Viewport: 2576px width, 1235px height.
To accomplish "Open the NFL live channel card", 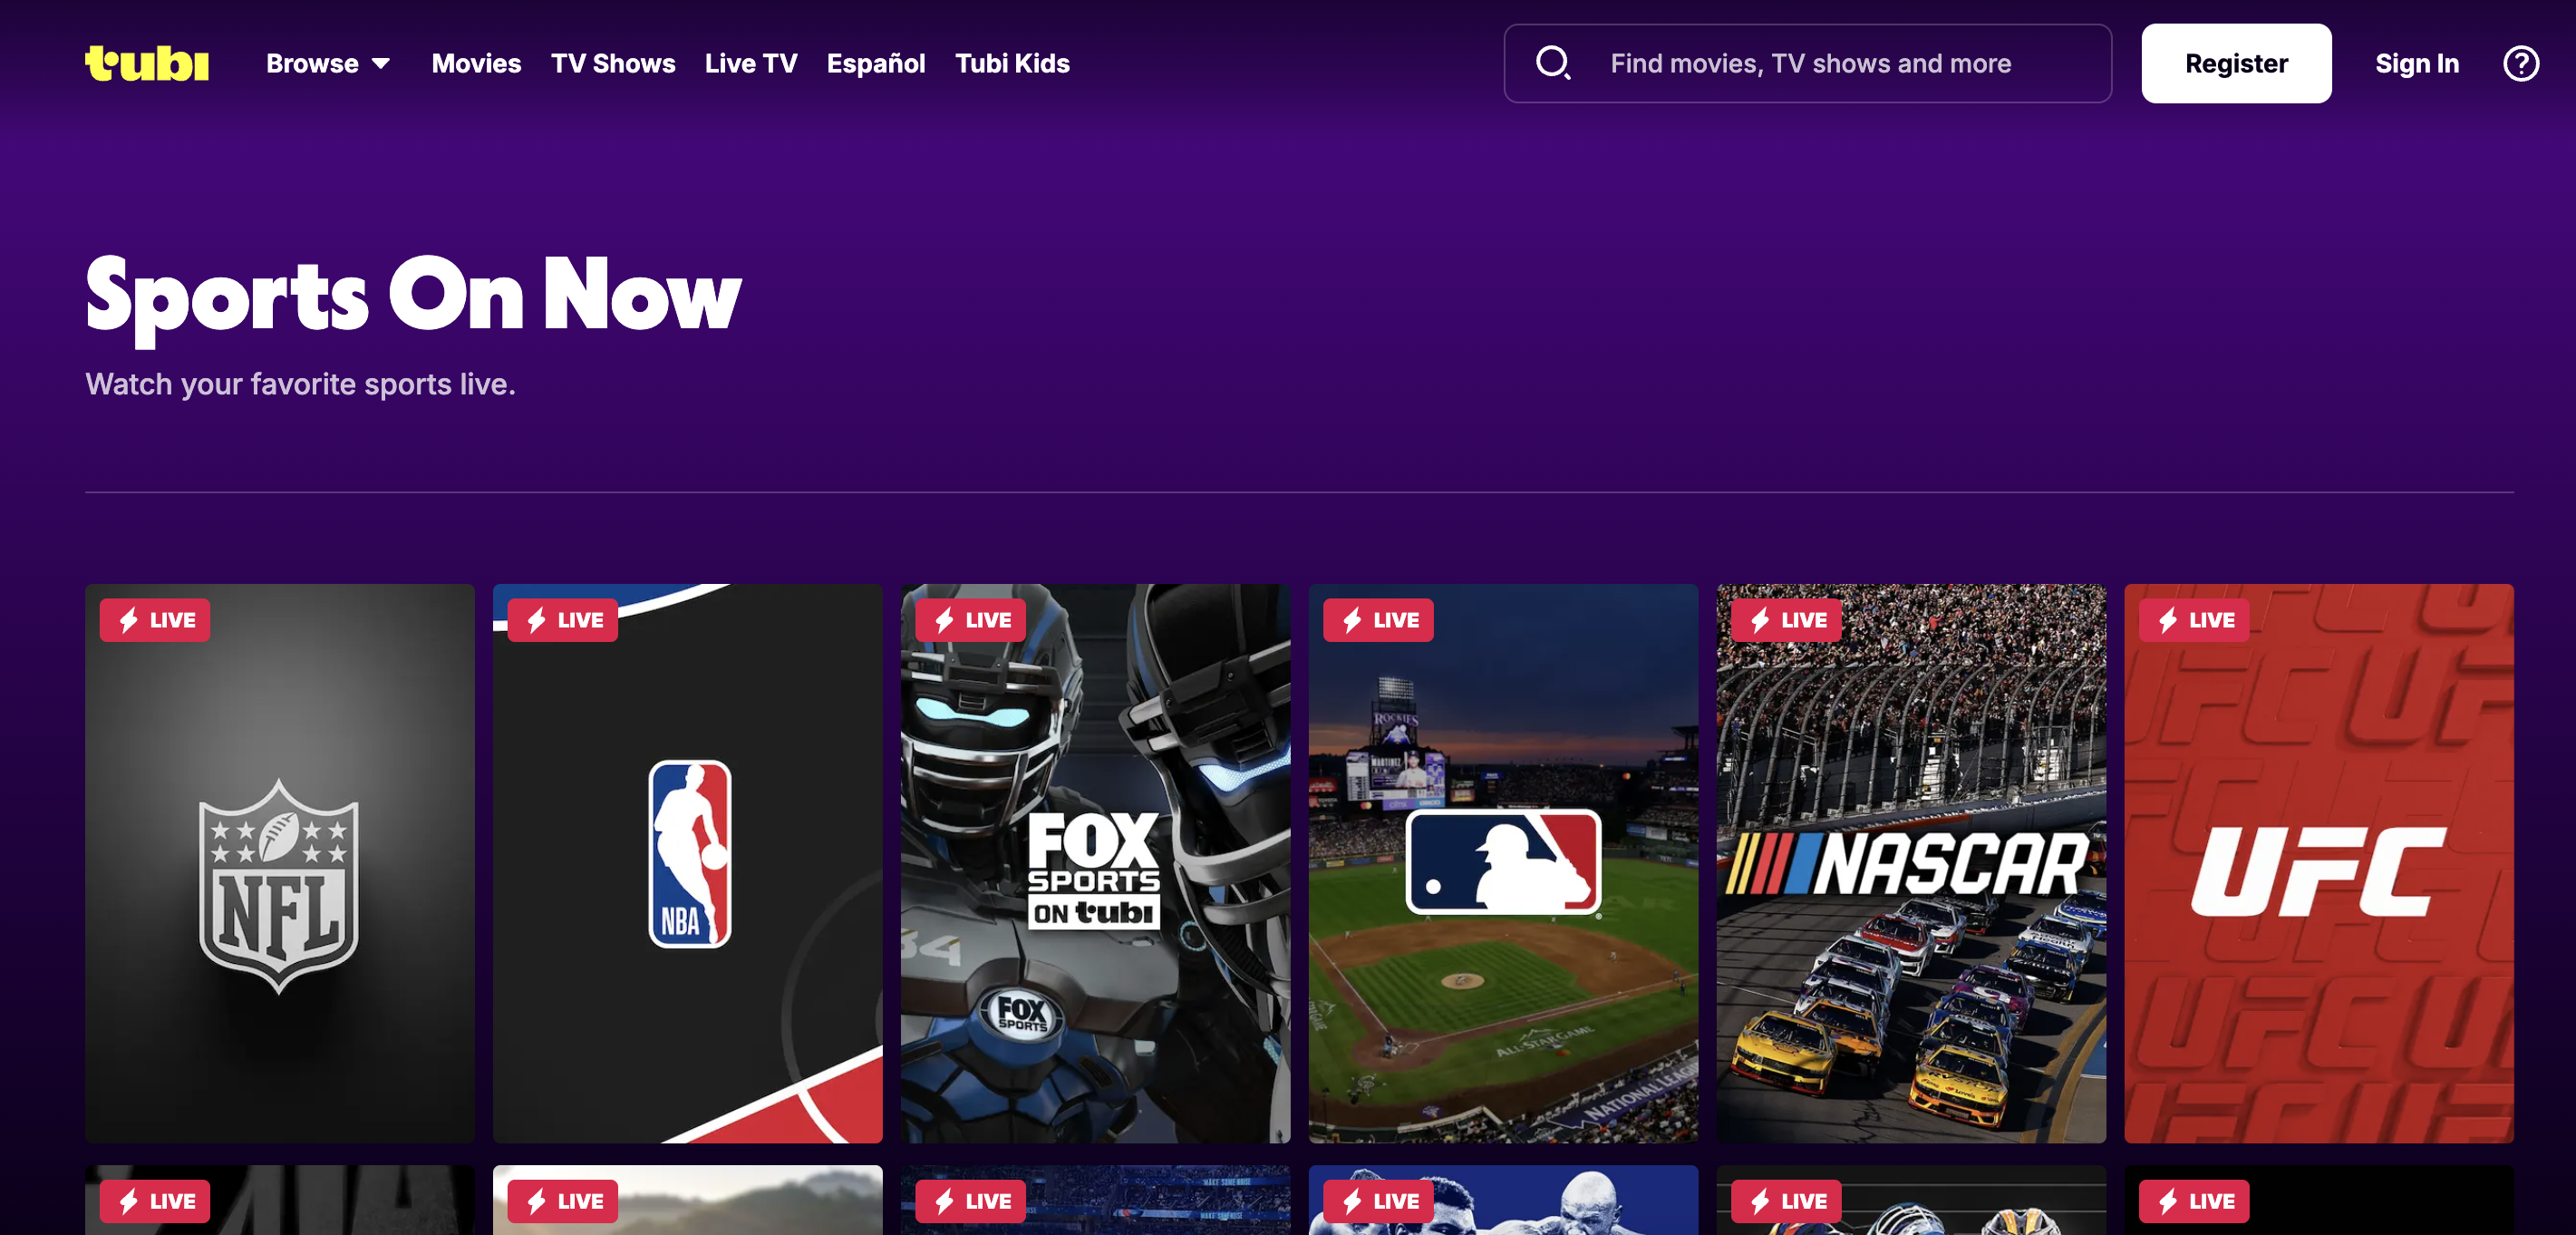I will (280, 863).
